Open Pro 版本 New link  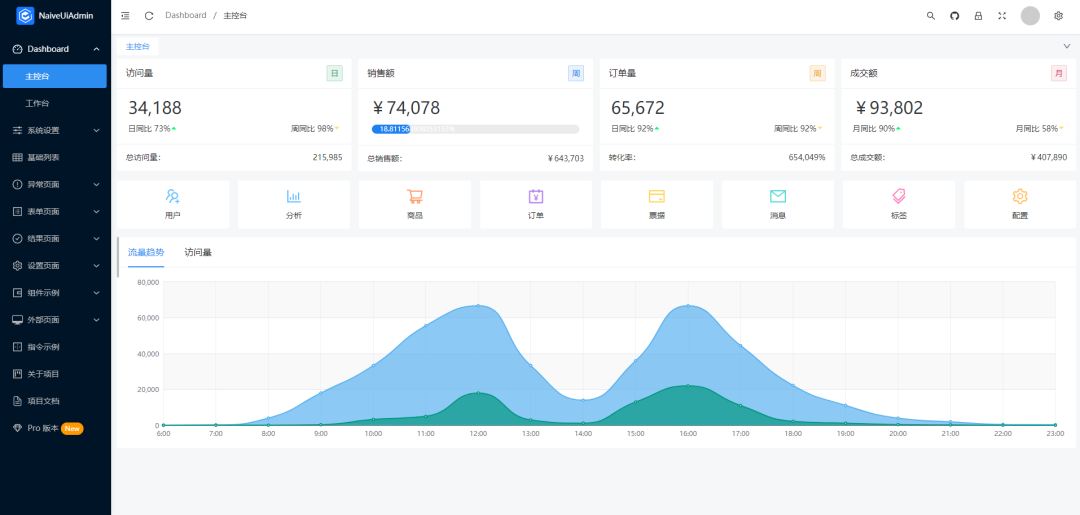coord(54,428)
